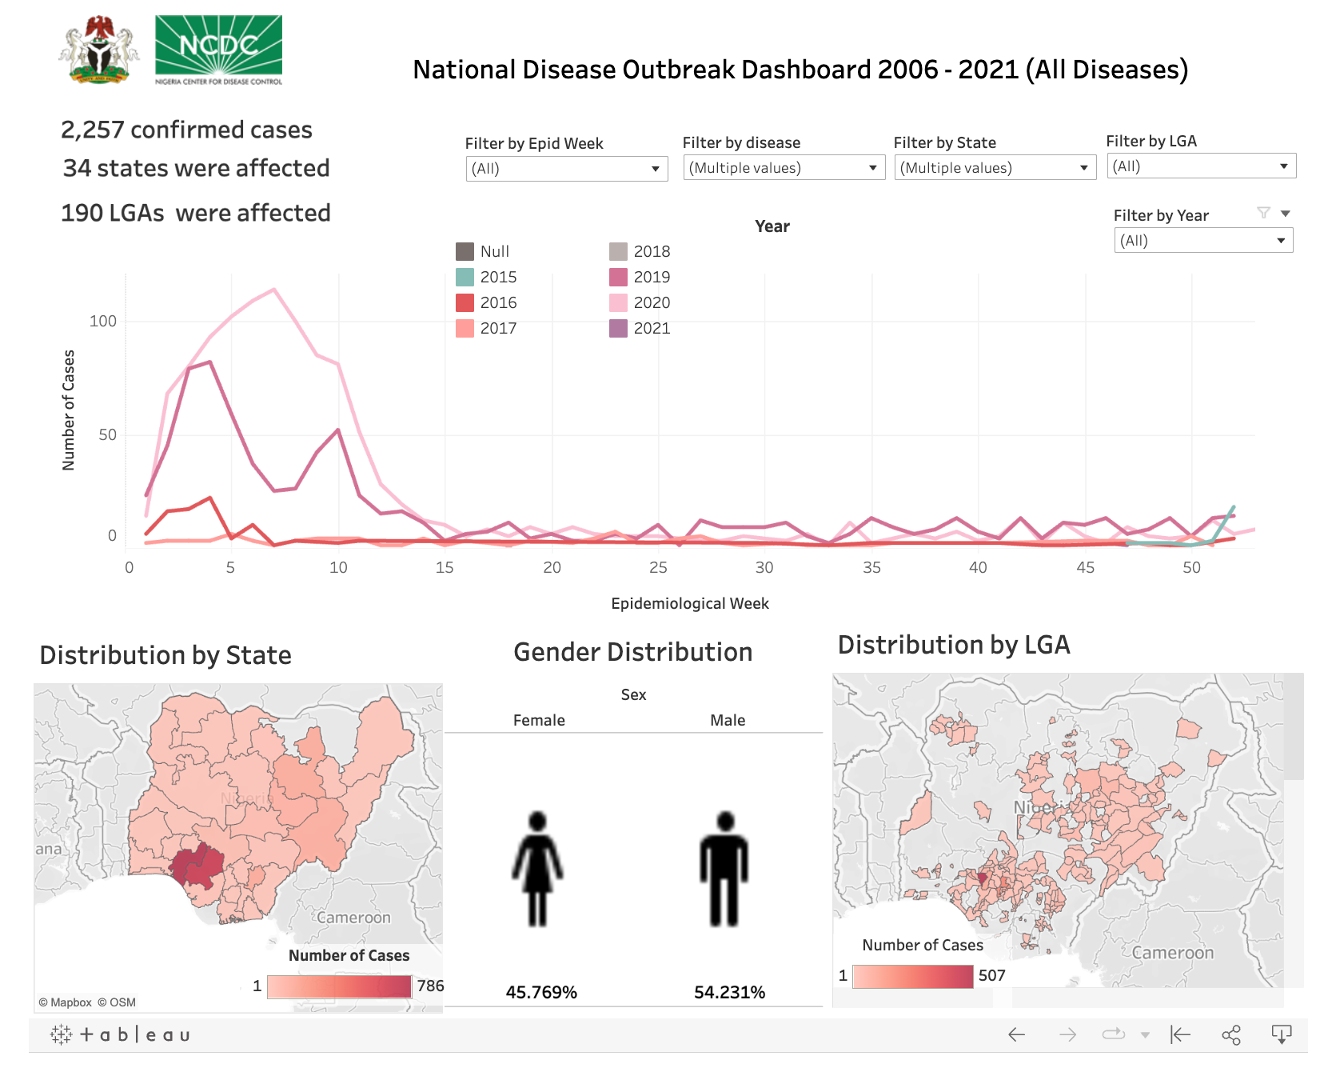Open the Filter by LGA dropdown
This screenshot has width=1332, height=1080.
(1200, 166)
